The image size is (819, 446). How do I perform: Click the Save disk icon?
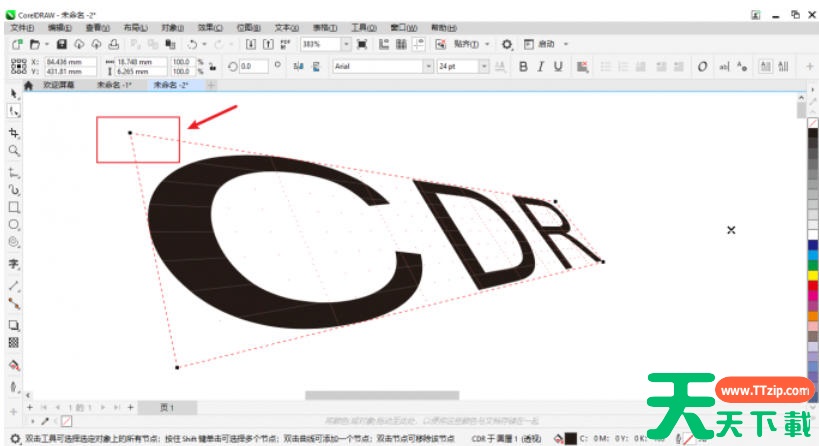click(x=62, y=45)
